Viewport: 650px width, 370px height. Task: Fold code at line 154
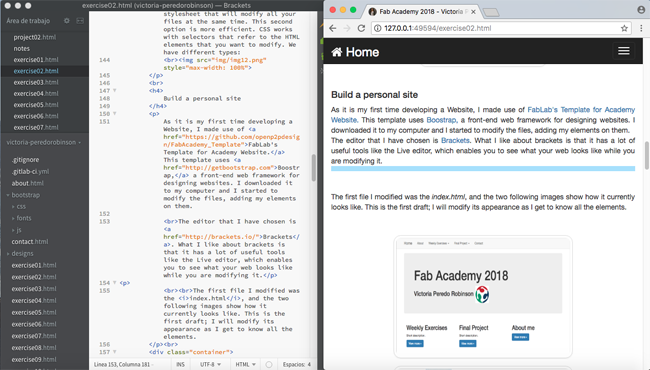[115, 283]
